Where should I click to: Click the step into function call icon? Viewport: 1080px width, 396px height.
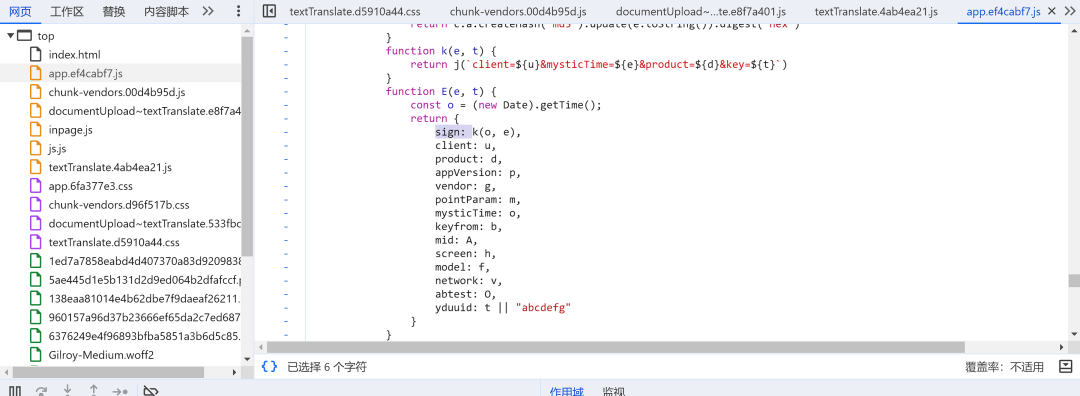pos(68,390)
